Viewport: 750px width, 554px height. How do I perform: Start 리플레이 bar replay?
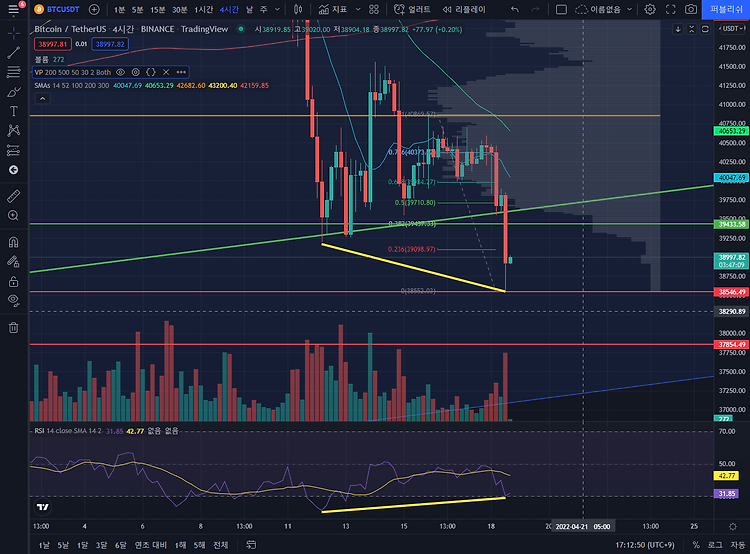tap(463, 9)
